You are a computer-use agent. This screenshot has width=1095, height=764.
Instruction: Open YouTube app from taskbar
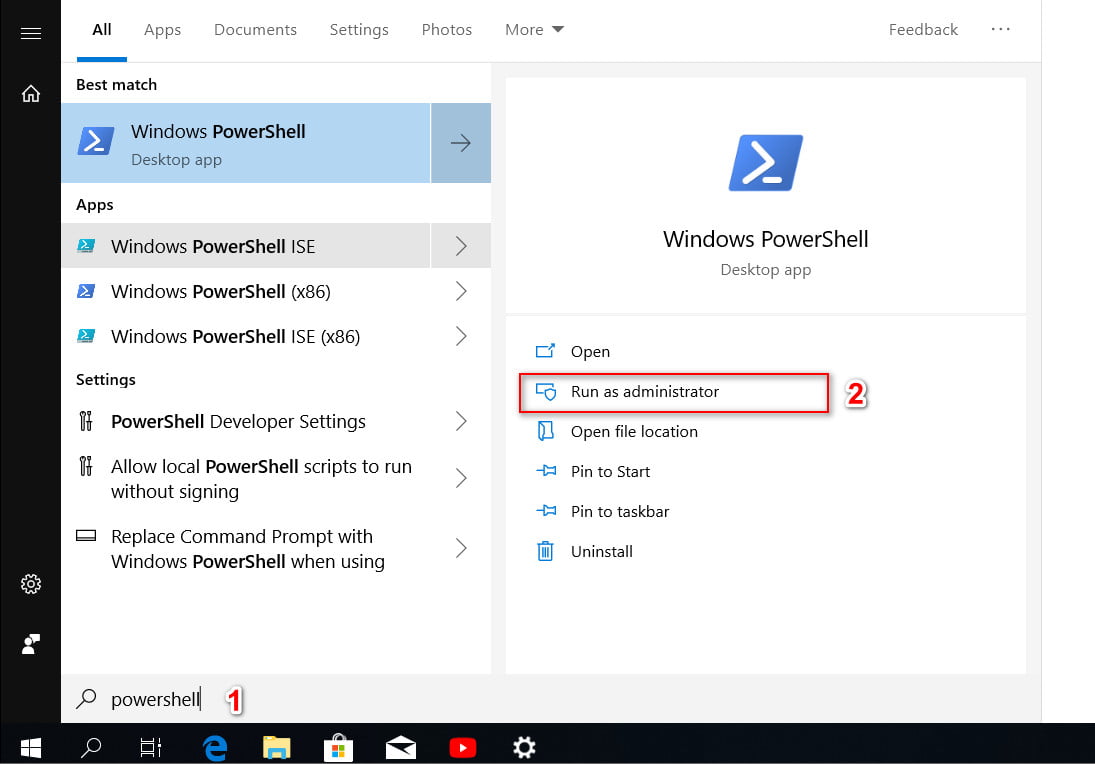pyautogui.click(x=462, y=746)
